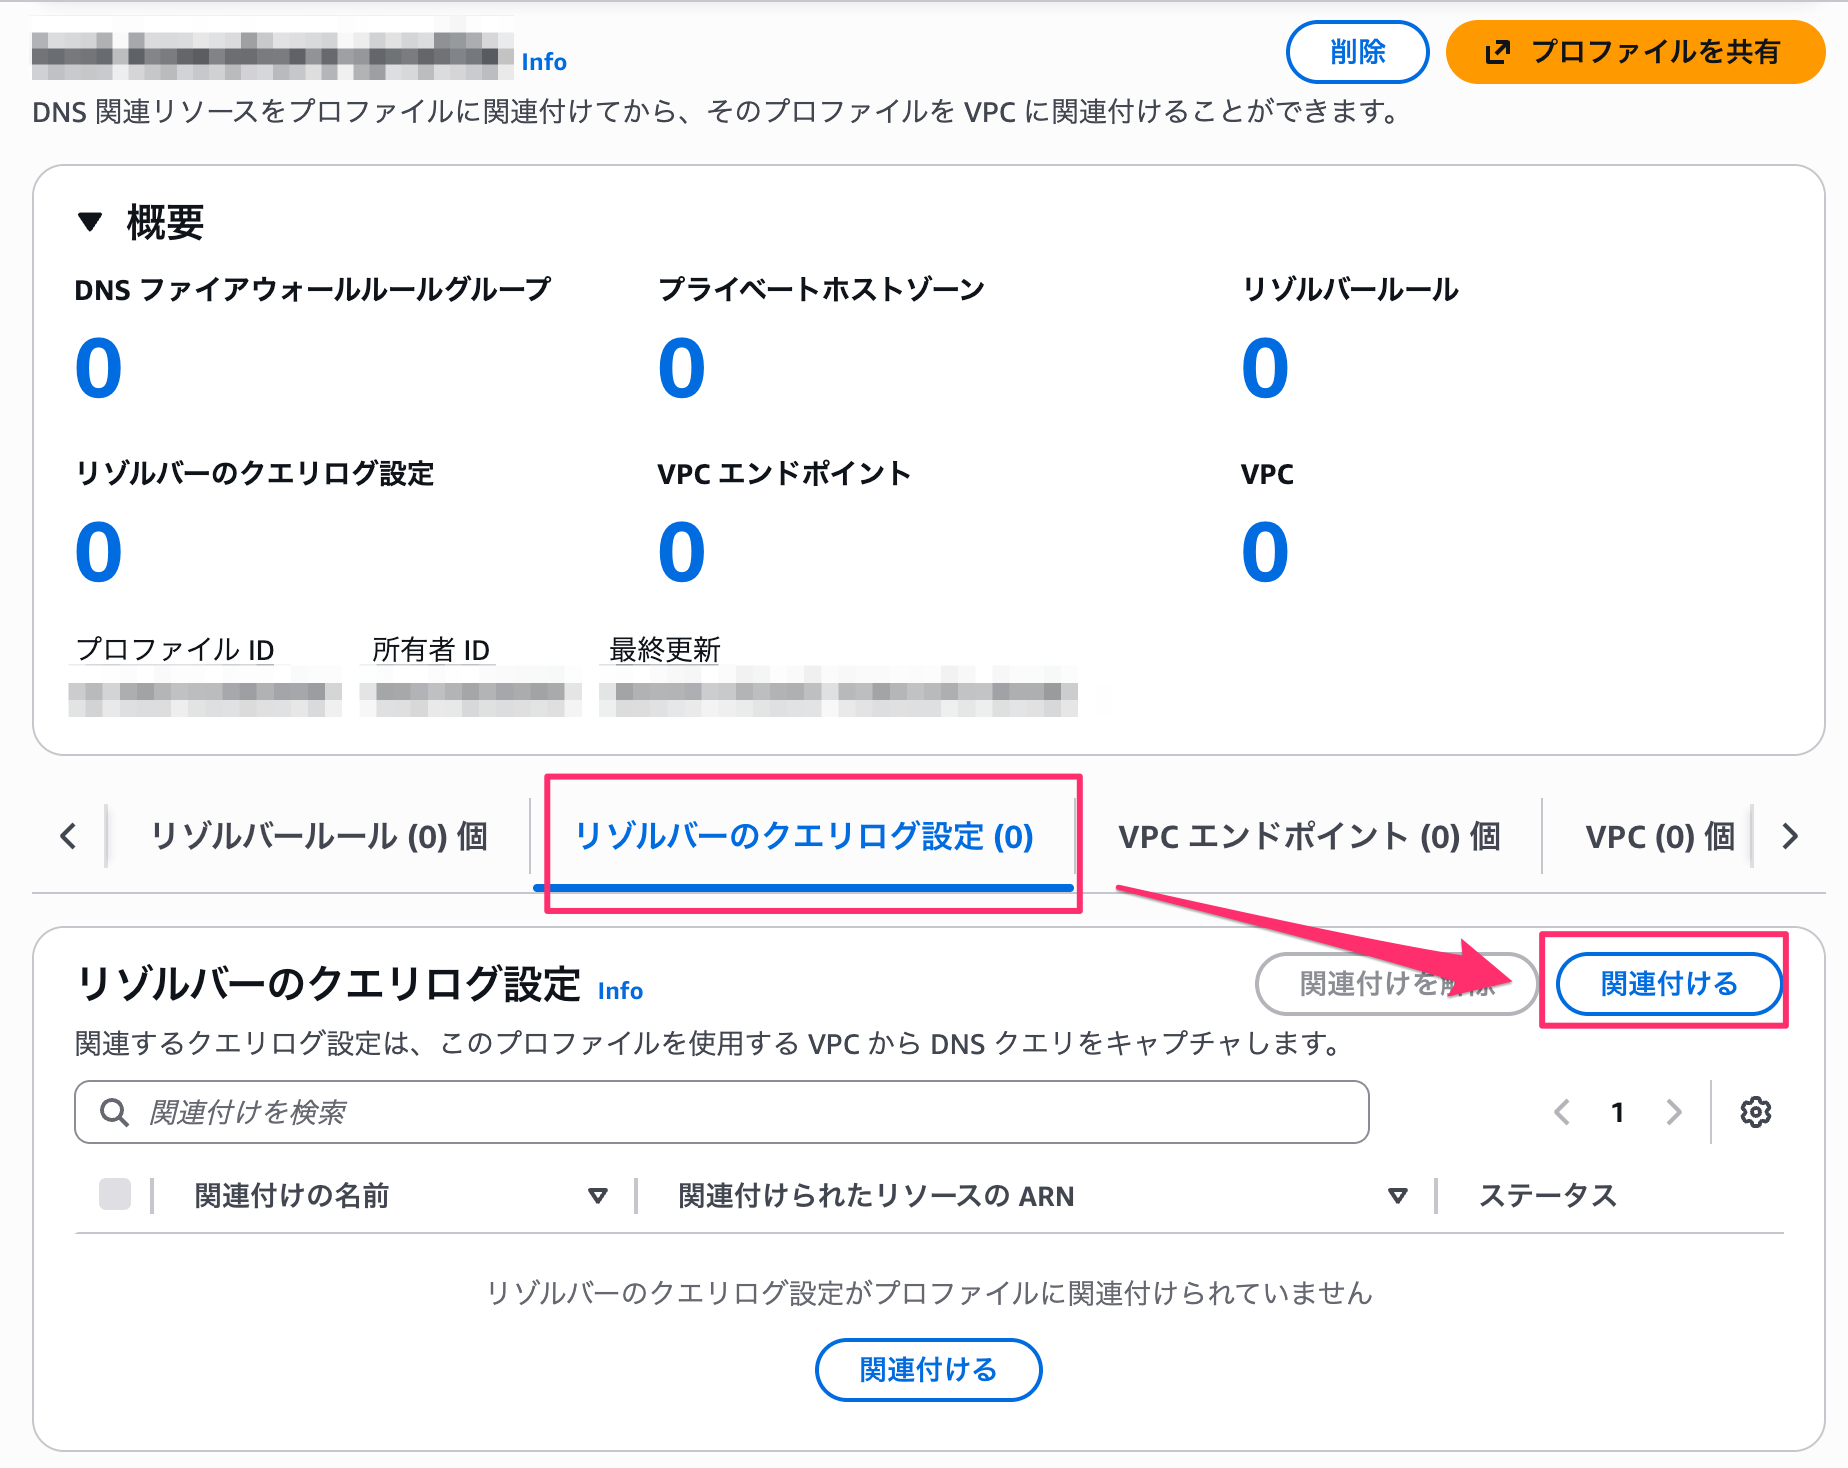Click the table preferences gear icon
Screen dimensions: 1848x1468
1755,1112
